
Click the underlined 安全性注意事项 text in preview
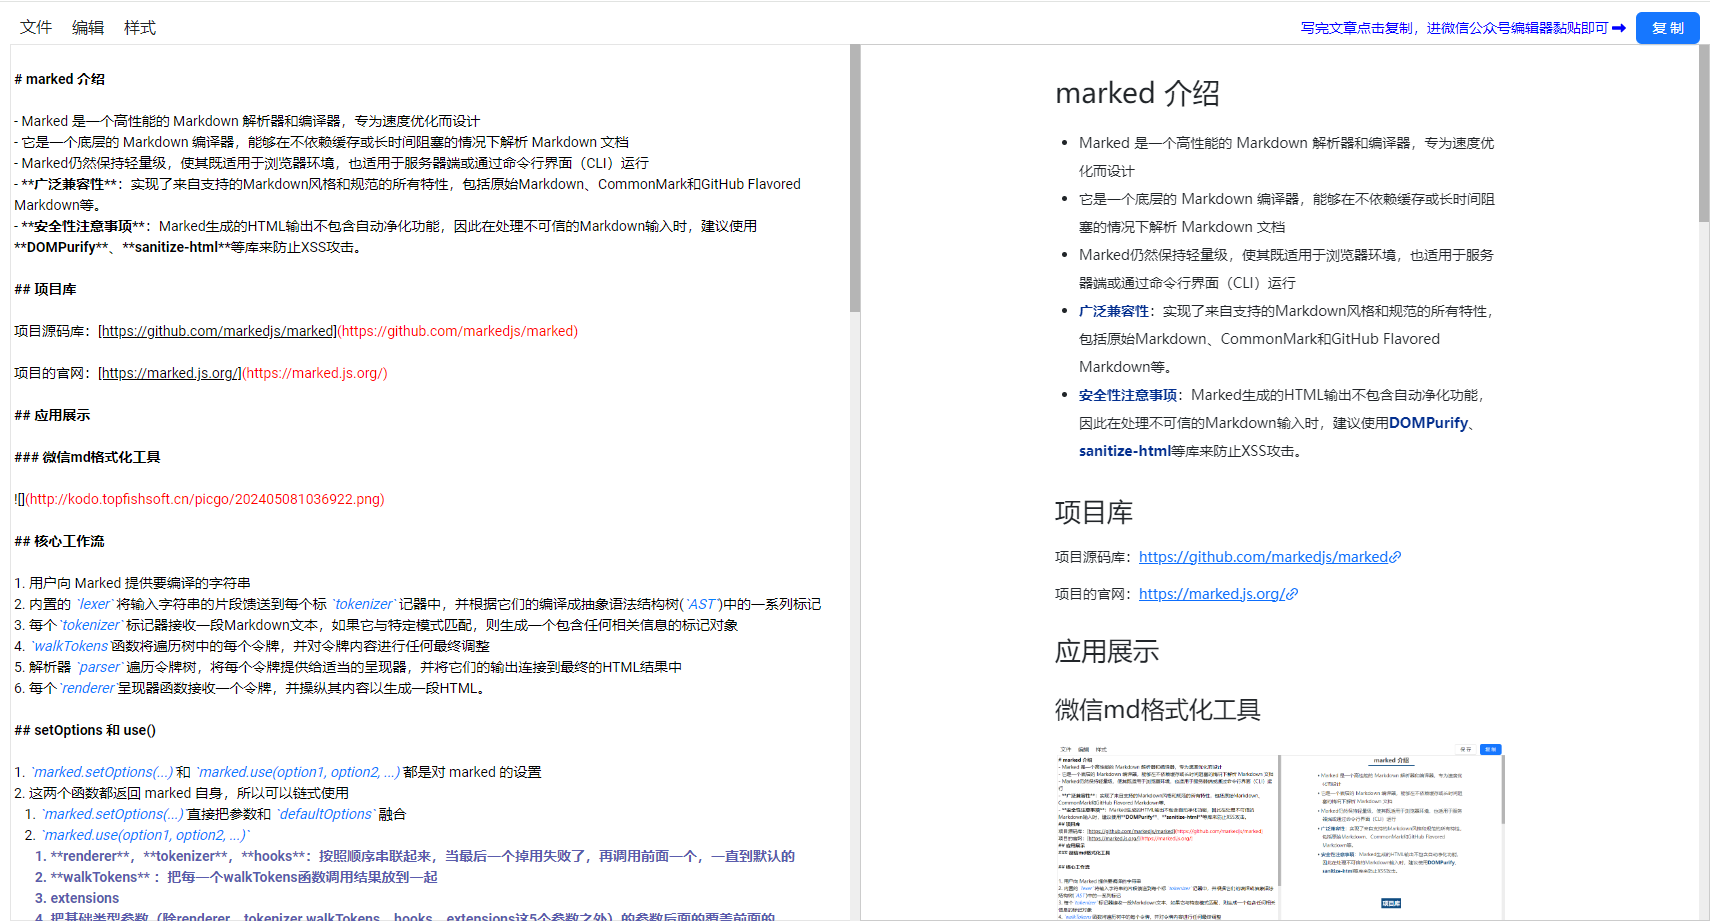(1126, 394)
